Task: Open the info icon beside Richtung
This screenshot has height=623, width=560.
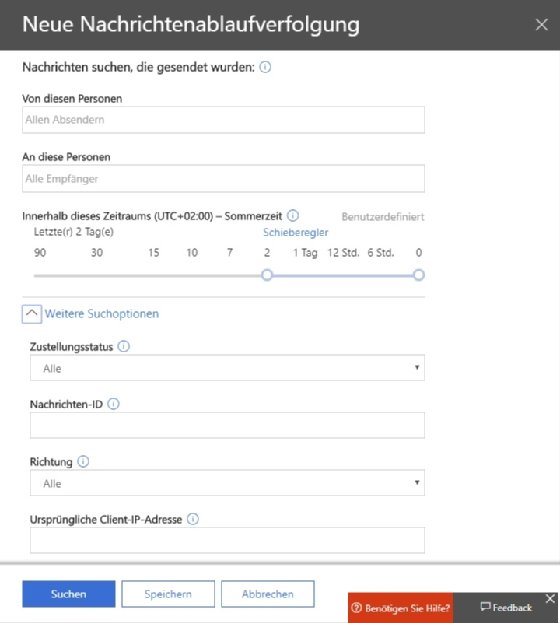Action: (x=83, y=462)
